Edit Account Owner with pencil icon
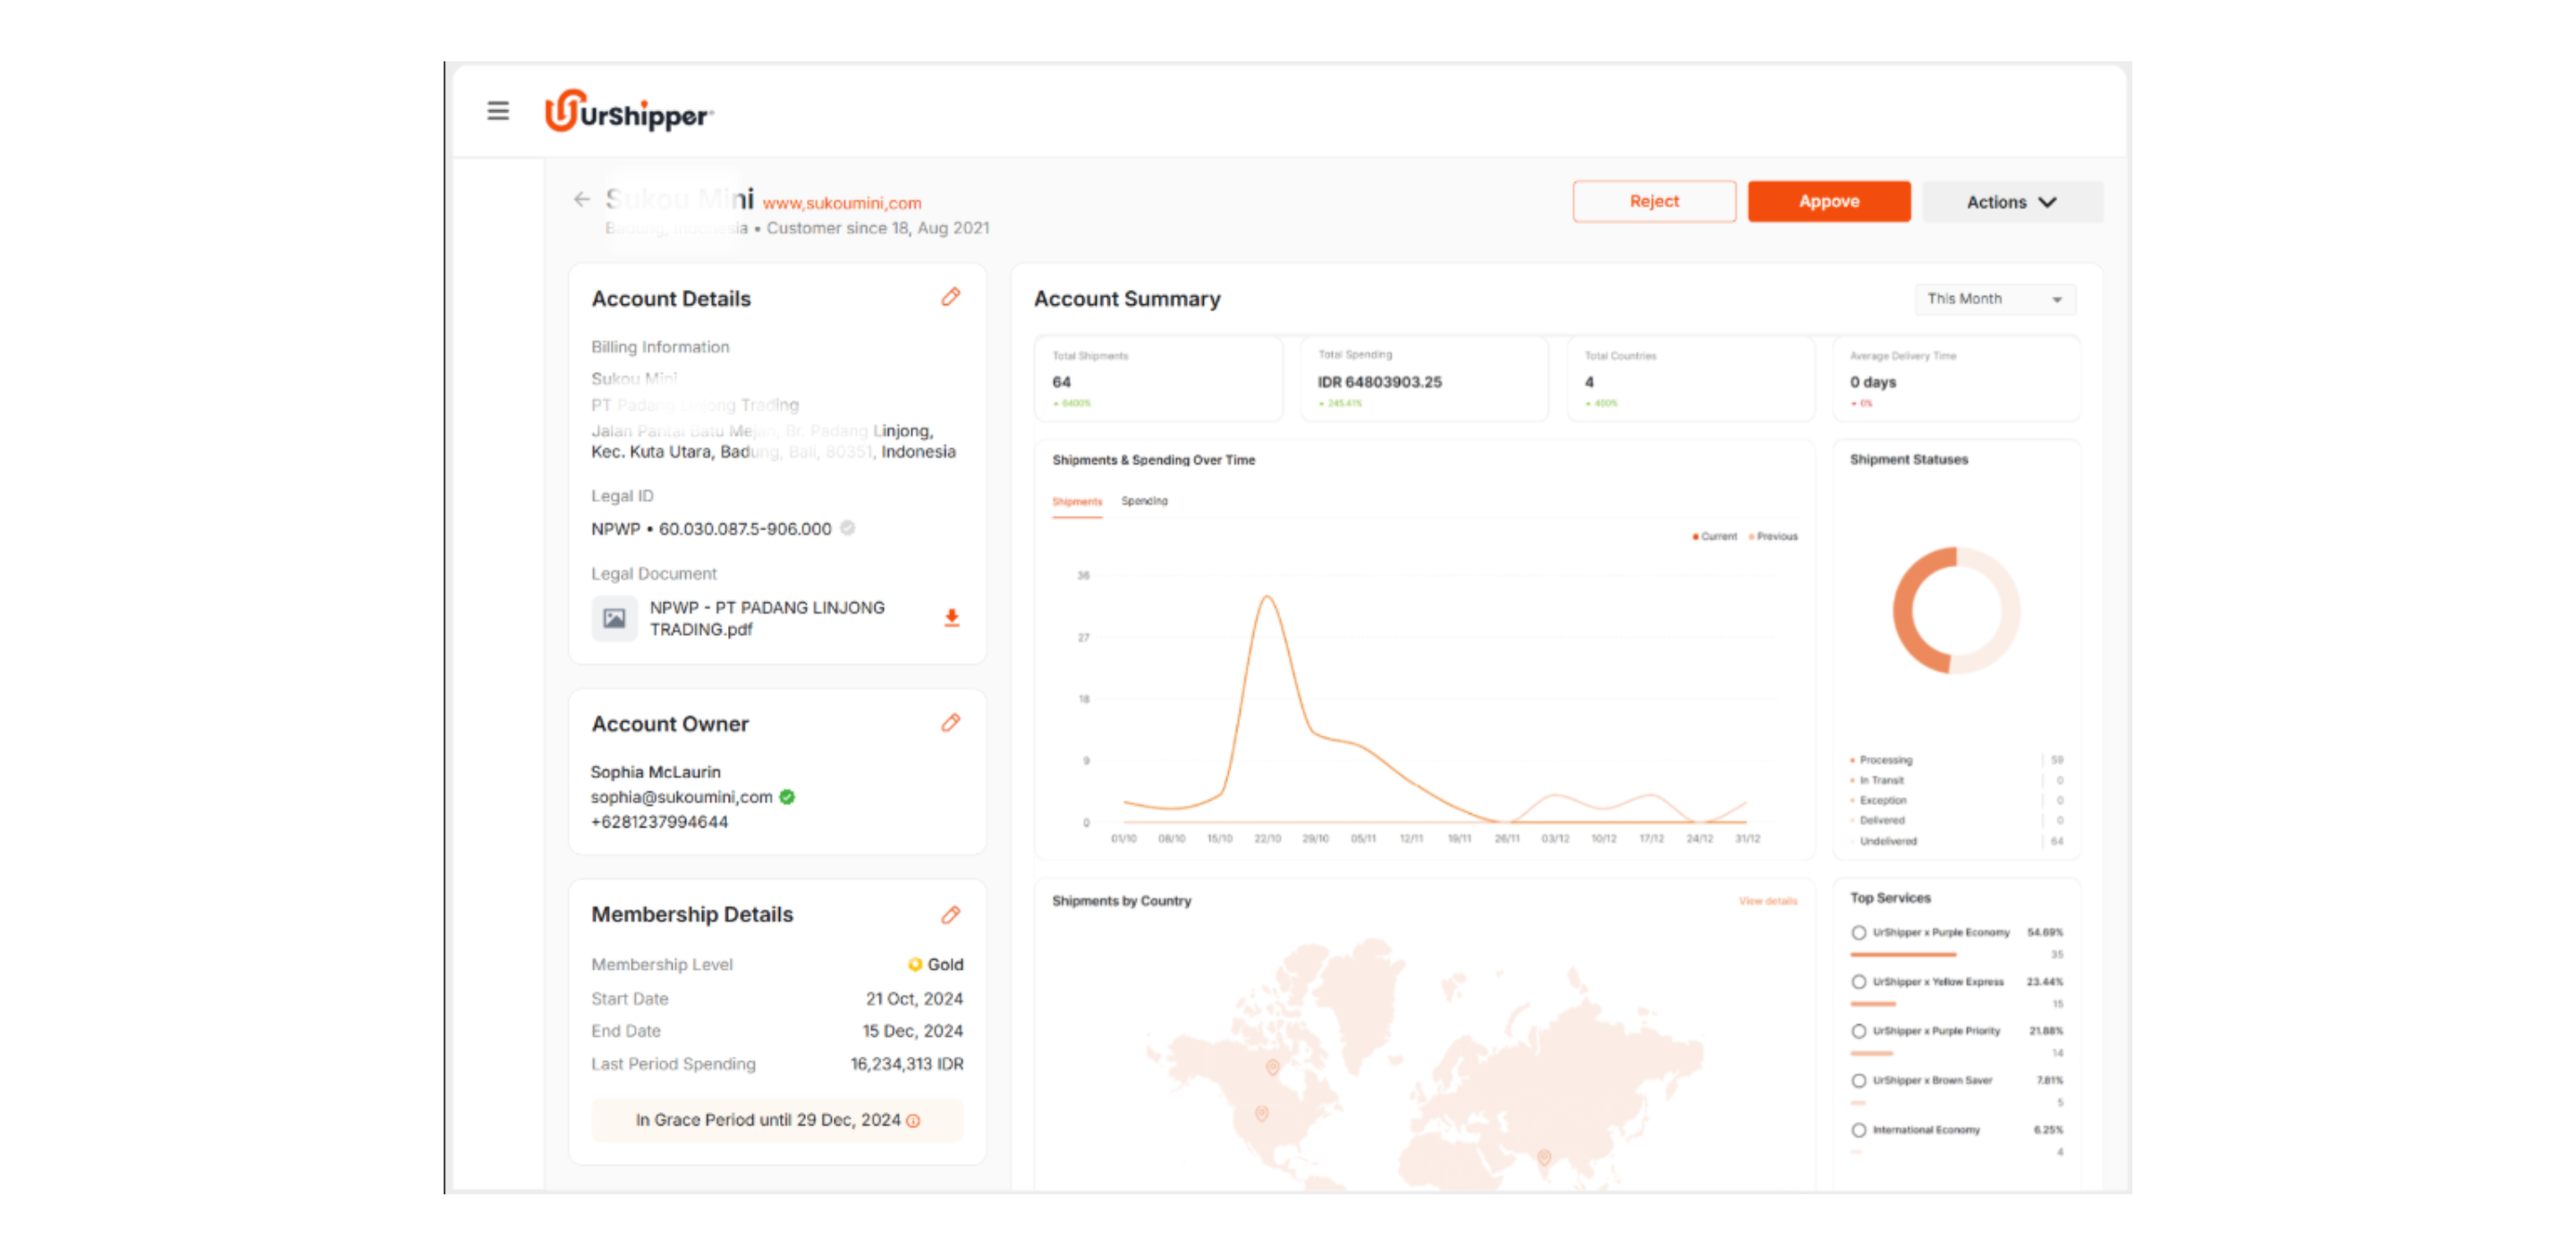The height and width of the screenshot is (1256, 2576). click(950, 722)
